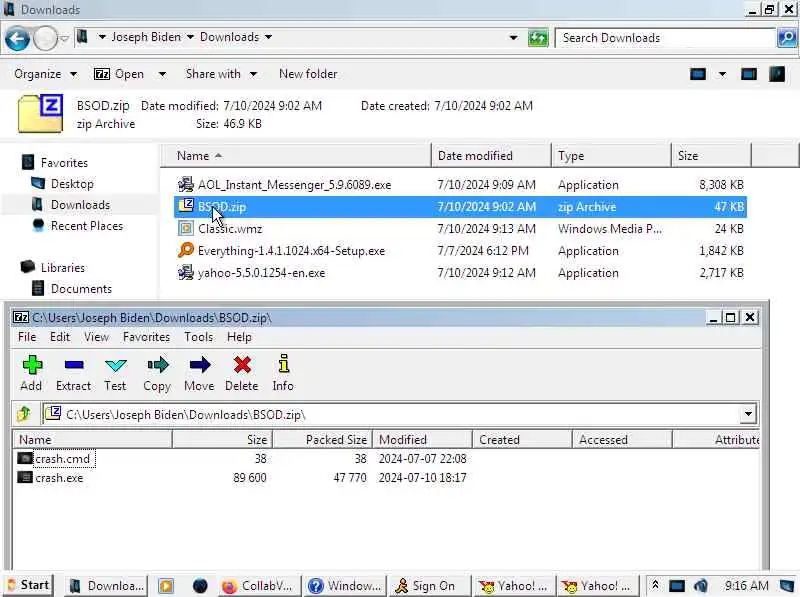Sort Explorer list by Type column
Image resolution: width=800 pixels, height=597 pixels.
click(611, 156)
